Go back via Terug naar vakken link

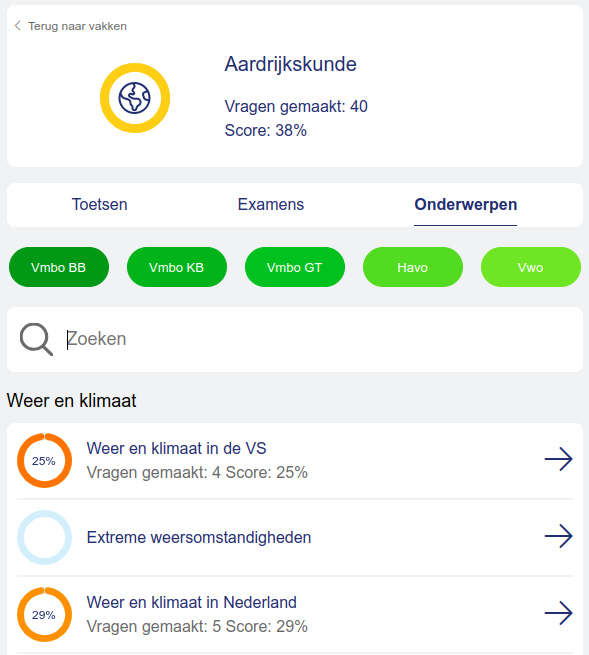(x=77, y=26)
